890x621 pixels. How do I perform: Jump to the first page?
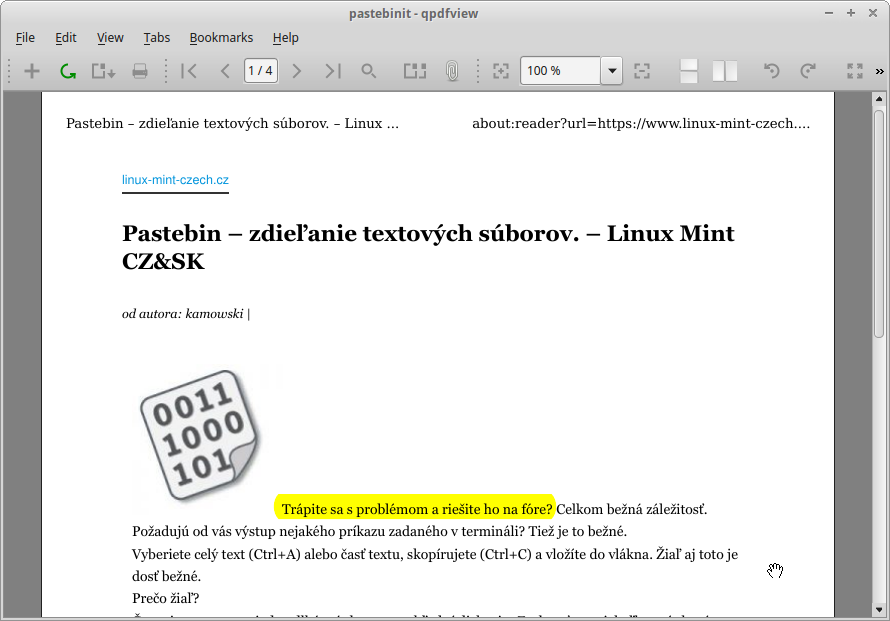(189, 71)
